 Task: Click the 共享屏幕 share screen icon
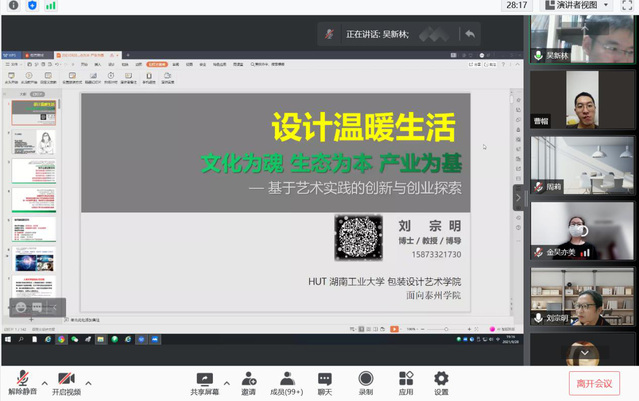(205, 382)
